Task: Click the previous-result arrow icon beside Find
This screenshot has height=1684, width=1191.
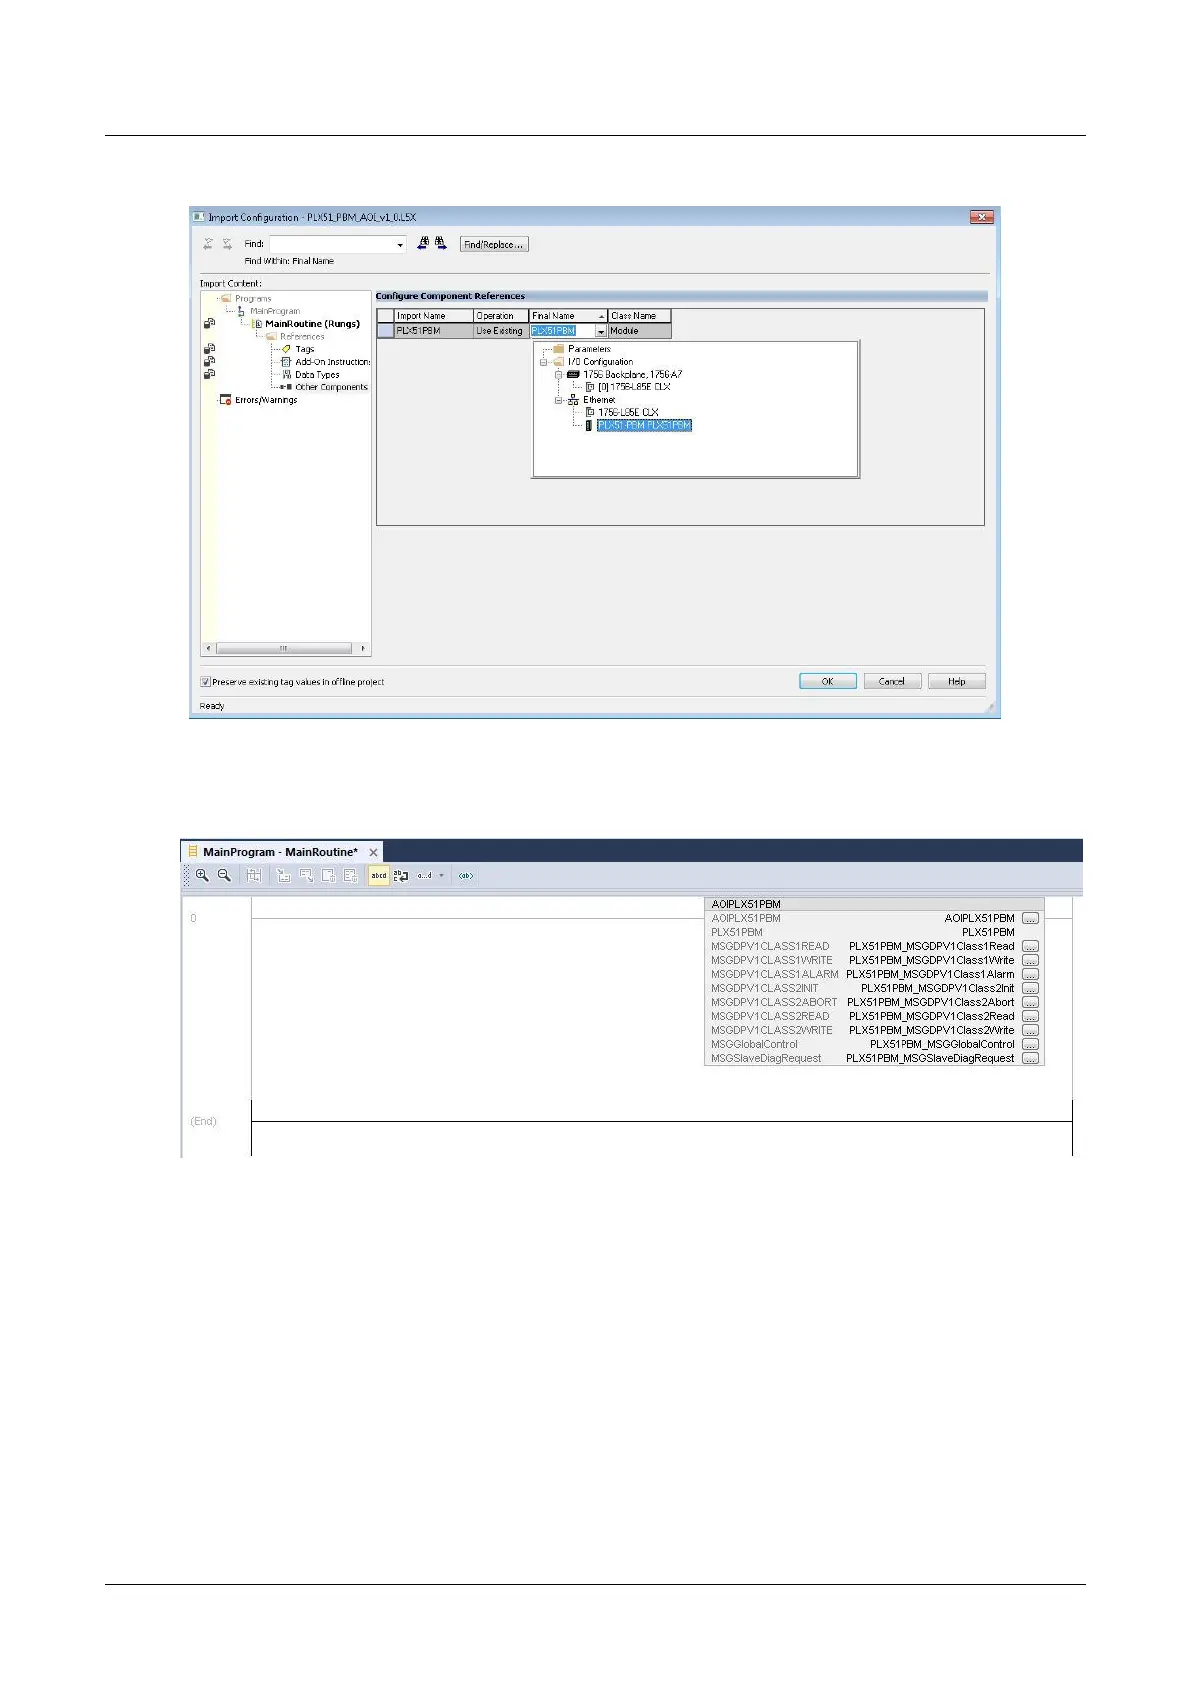Action: 209,243
